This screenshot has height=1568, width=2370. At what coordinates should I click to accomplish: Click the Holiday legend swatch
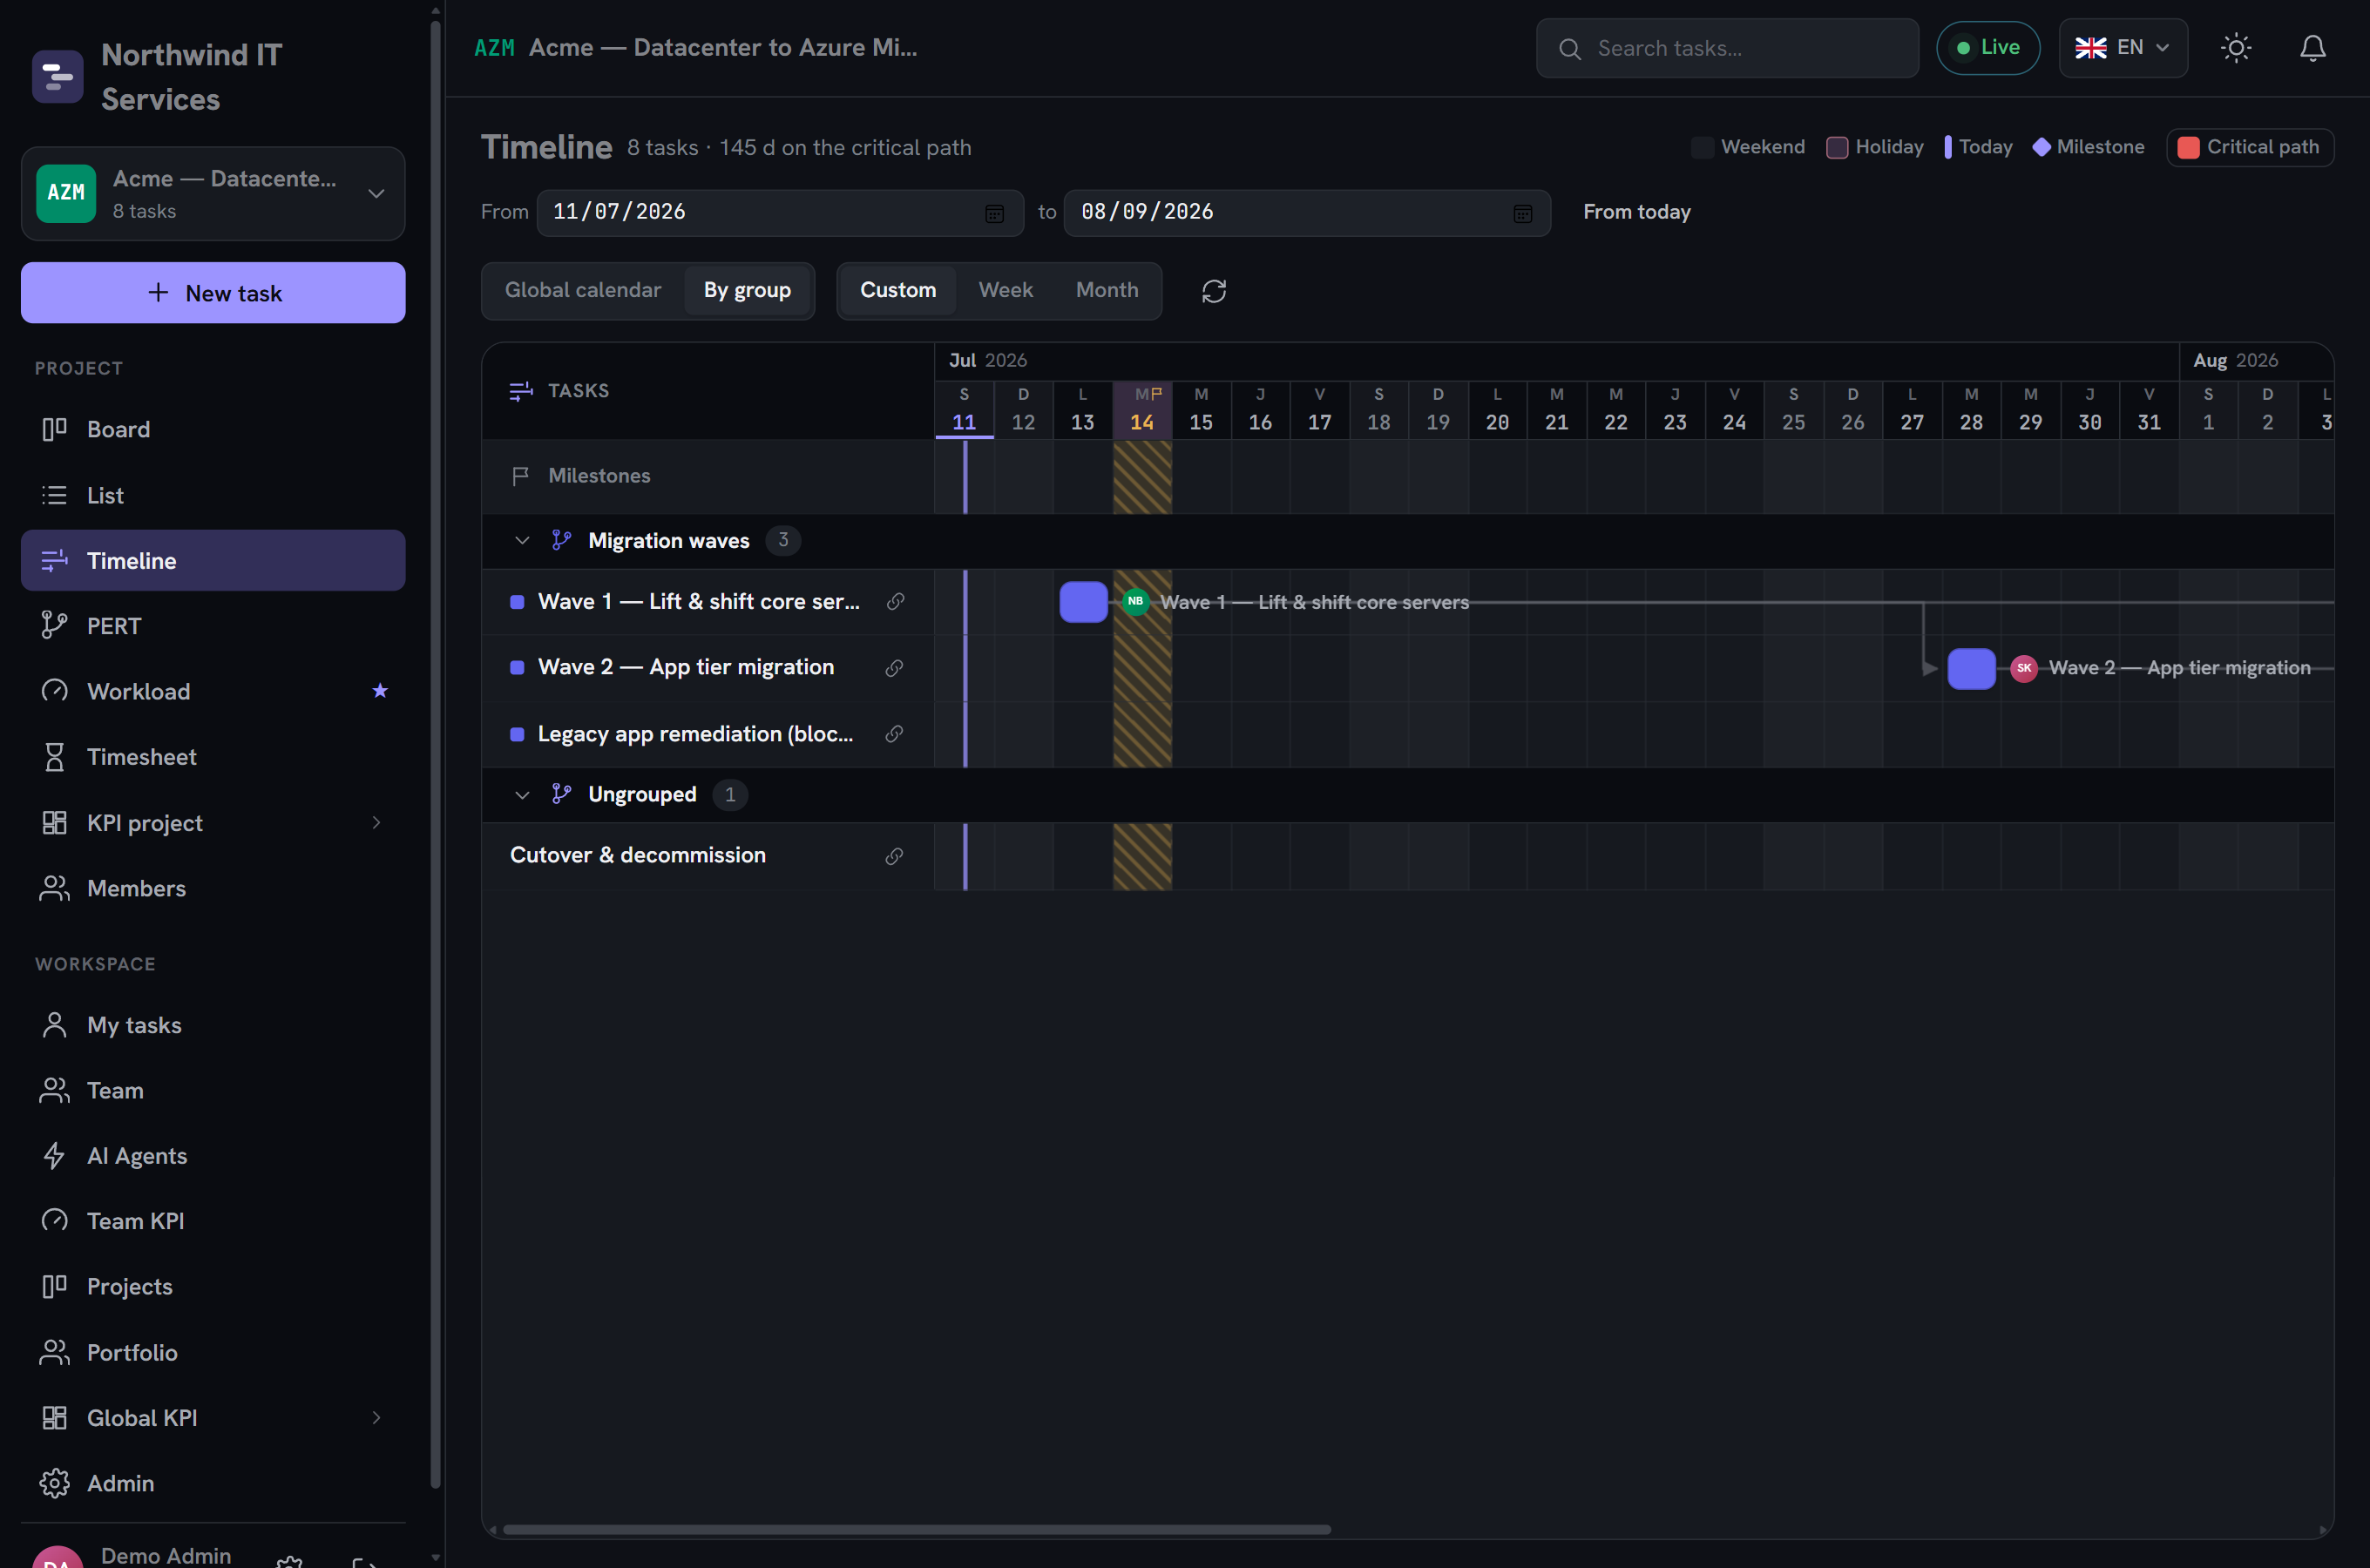point(1837,147)
